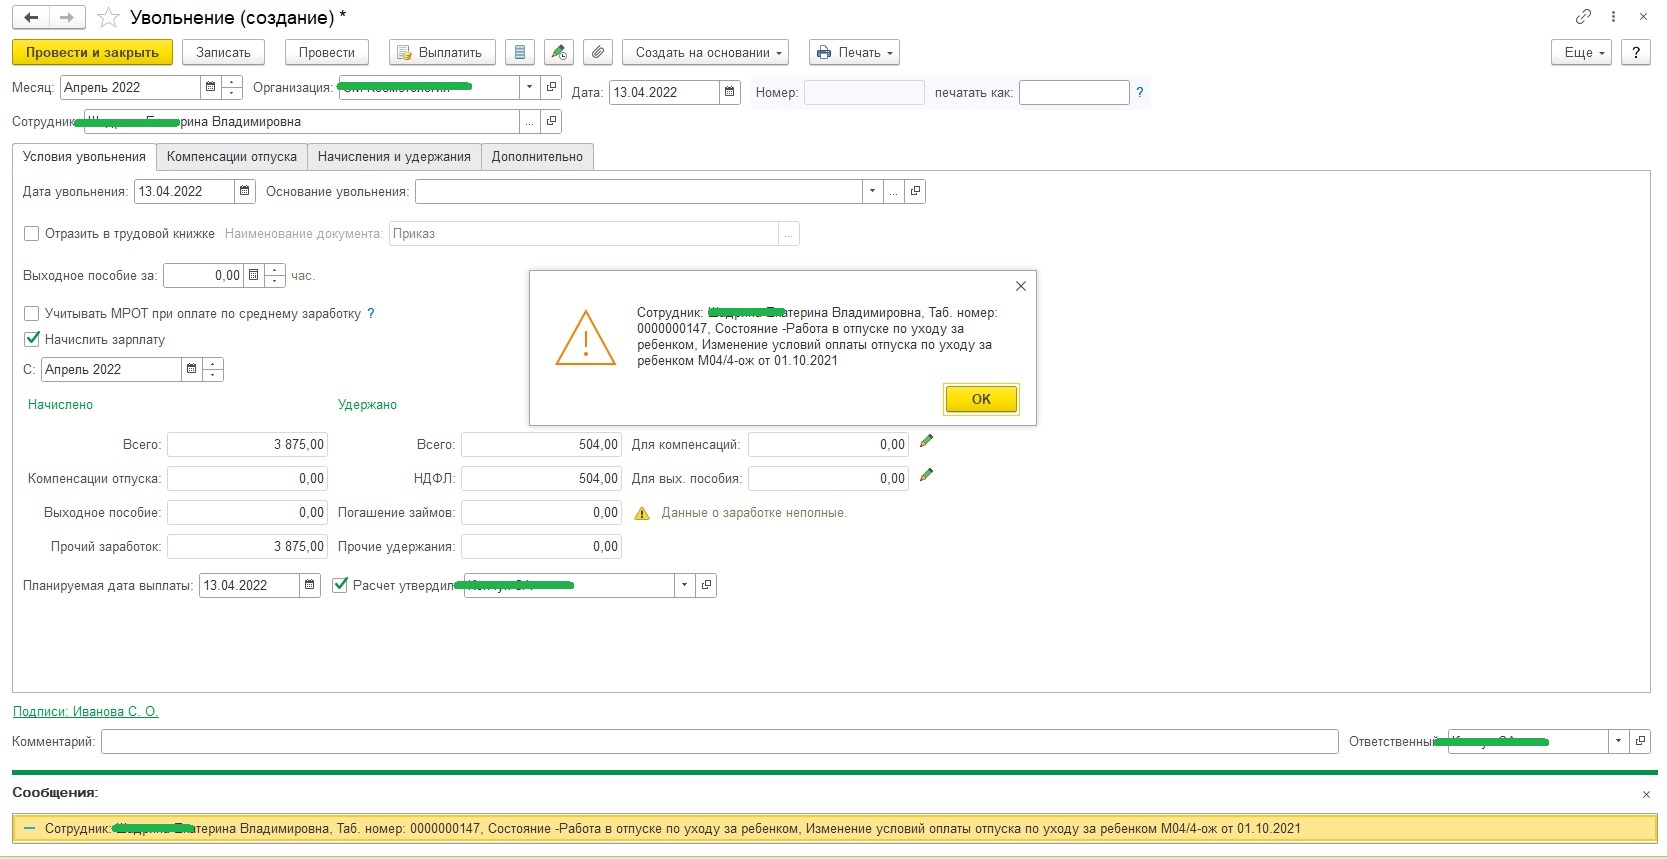This screenshot has width=1667, height=859.
Task: Click Месяц field stepper arrows
Action: pos(232,88)
